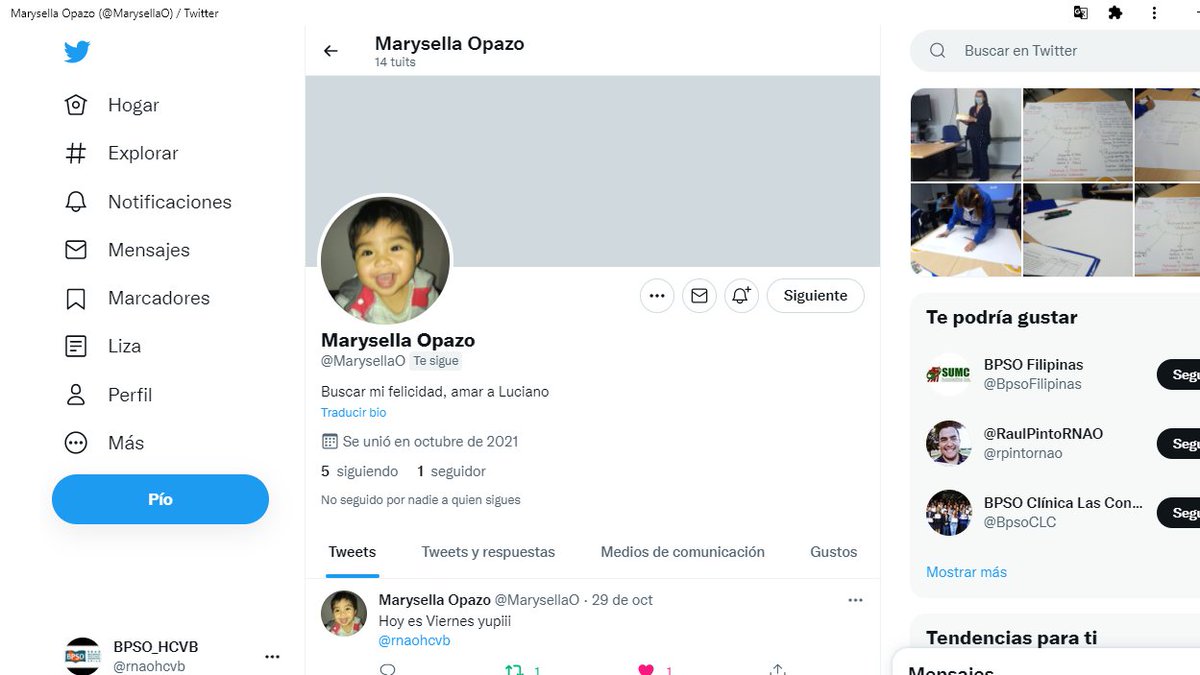Click the BPSO_HCVB account avatar
Viewport: 1200px width, 675px height.
(82, 656)
